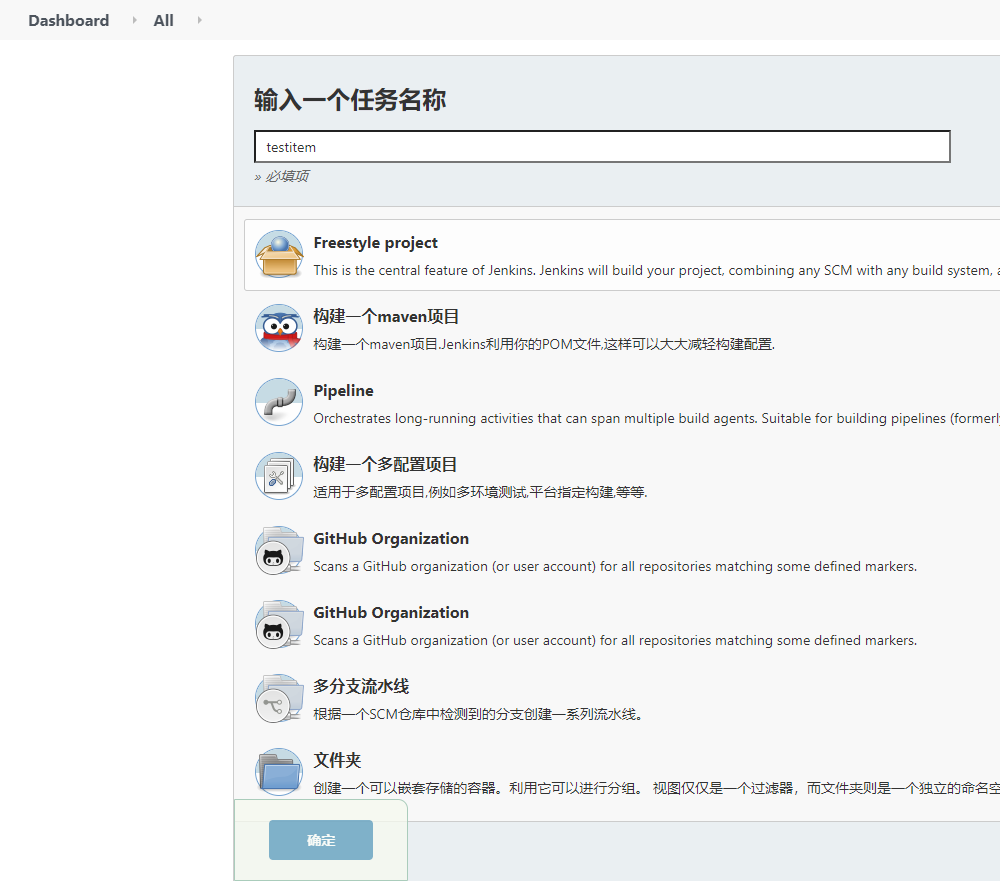Viewport: 1000px width, 881px height.
Task: Choose the 文件夹 title
Action: coord(337,761)
